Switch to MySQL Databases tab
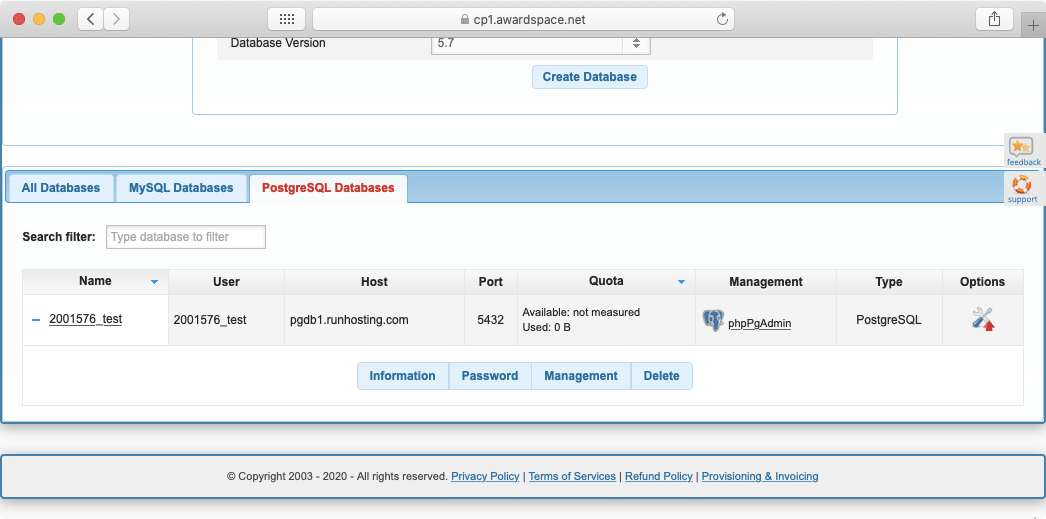 click(181, 188)
